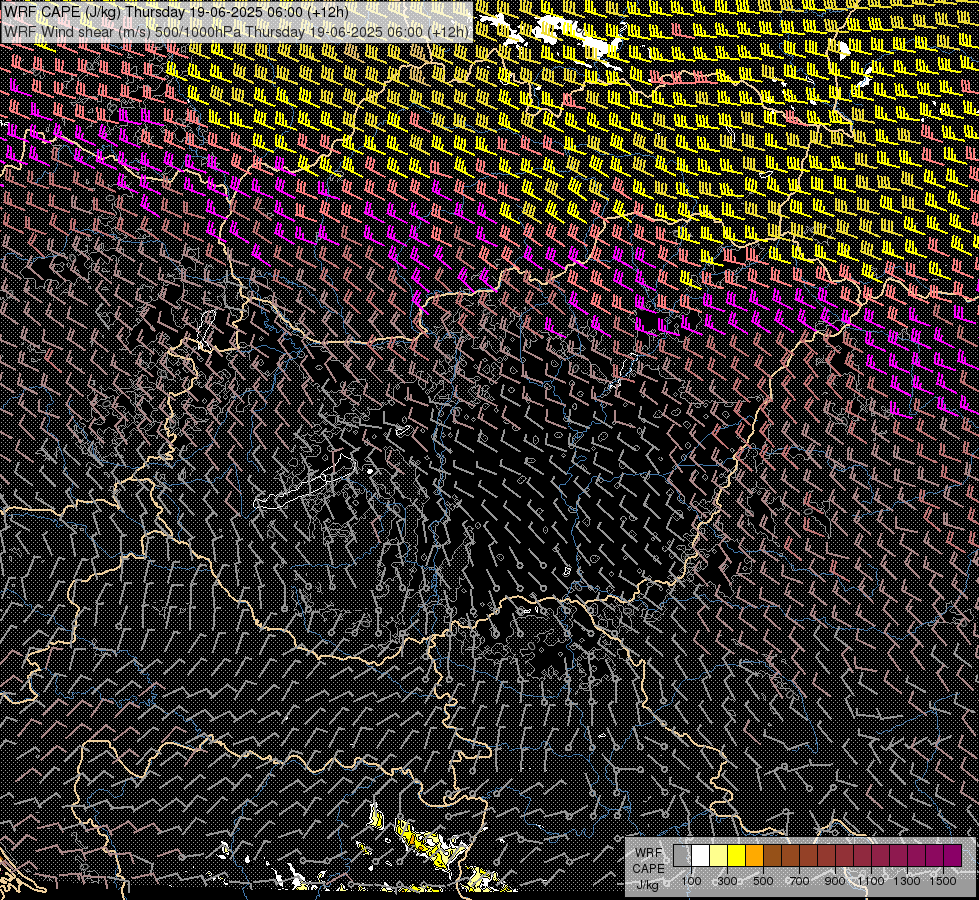Image resolution: width=979 pixels, height=900 pixels.
Task: Click the '700' legend tick label
Action: [799, 881]
